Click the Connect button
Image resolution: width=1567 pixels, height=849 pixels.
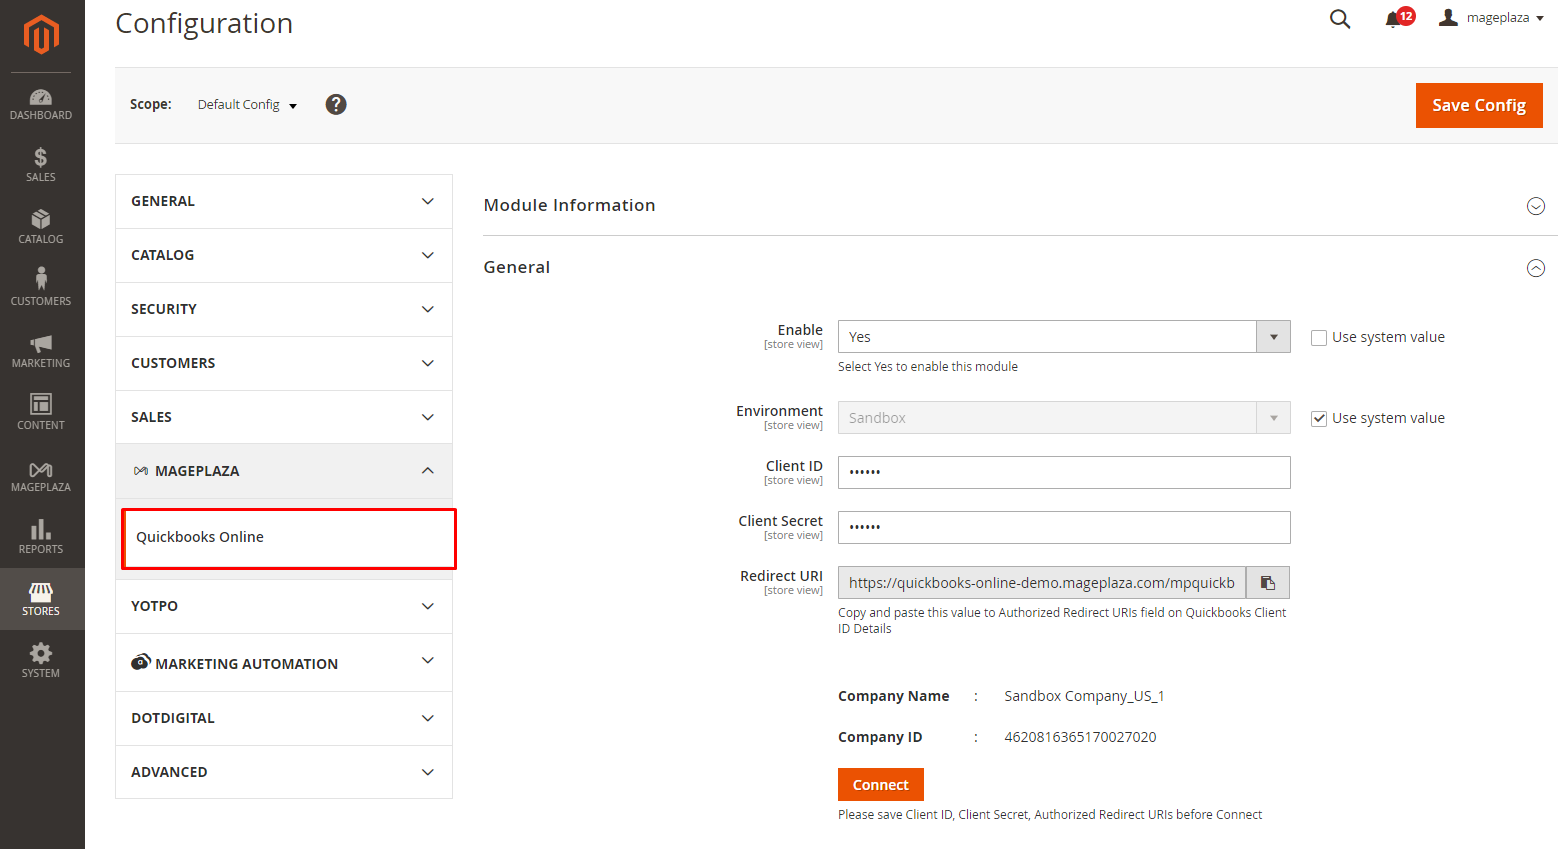tap(881, 785)
